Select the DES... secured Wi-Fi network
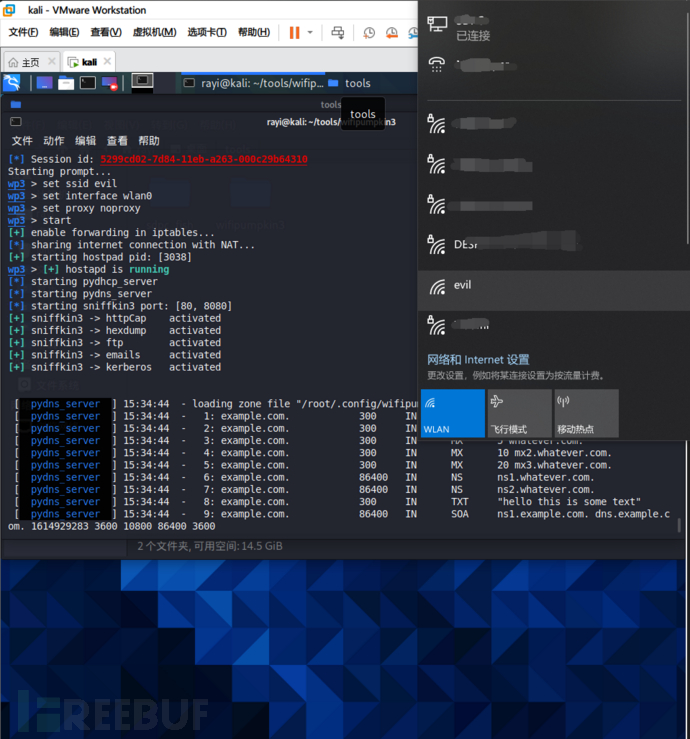The image size is (690, 739). (554, 244)
